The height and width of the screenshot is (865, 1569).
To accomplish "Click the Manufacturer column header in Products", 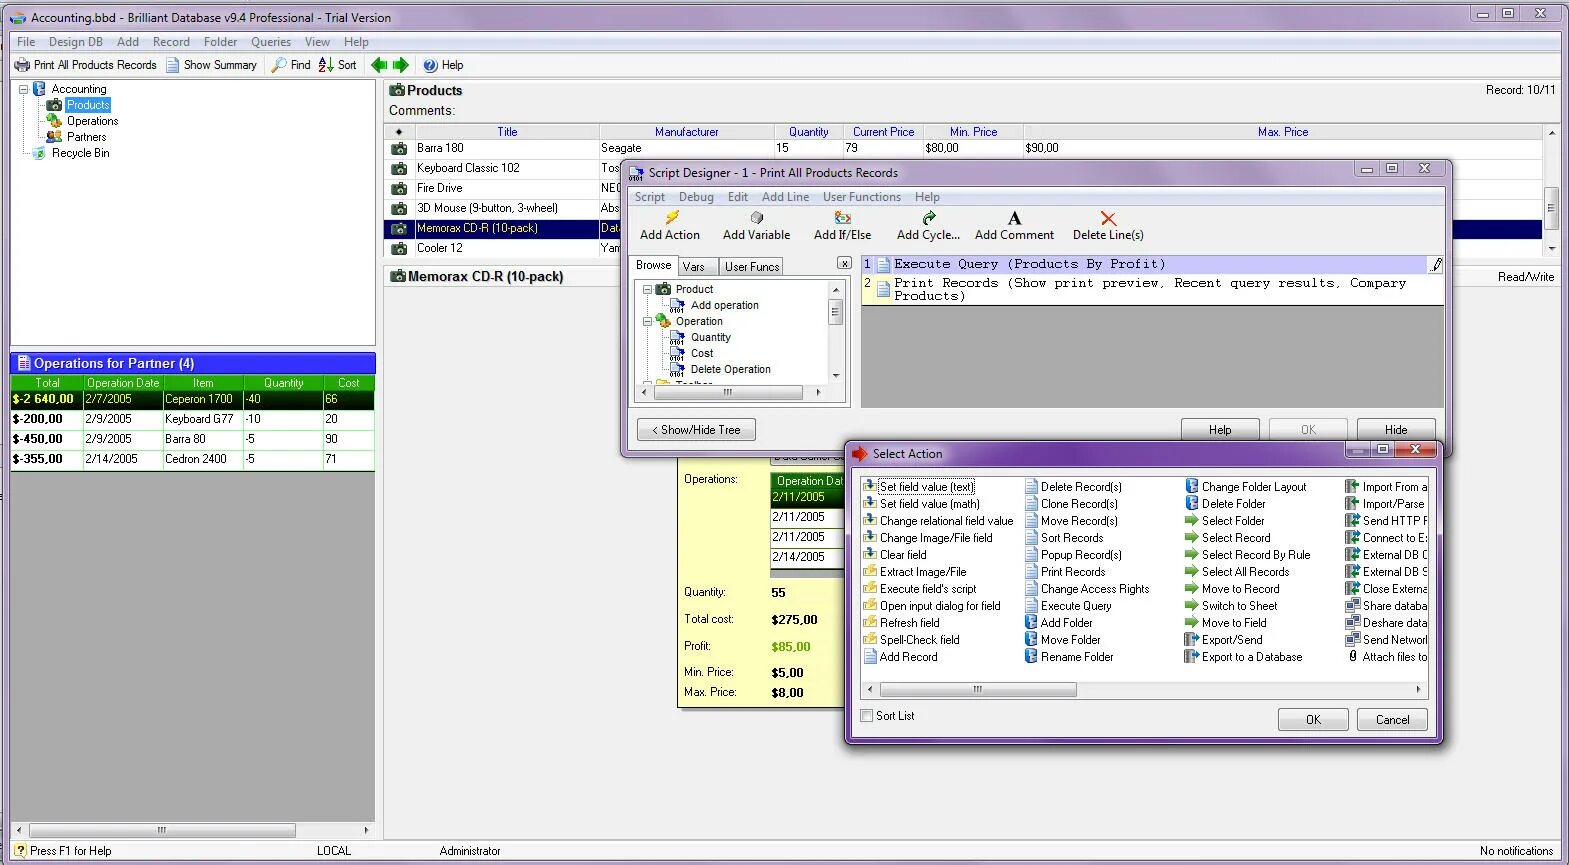I will click(x=687, y=132).
